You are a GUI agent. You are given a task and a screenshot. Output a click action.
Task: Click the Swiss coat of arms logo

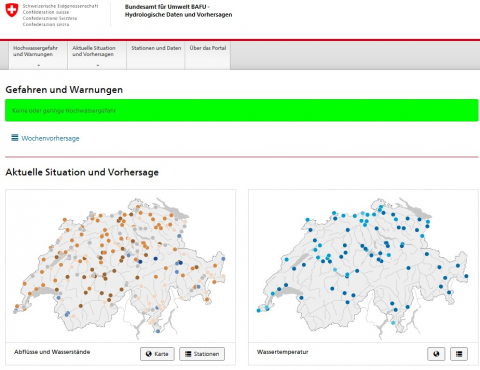coord(12,10)
